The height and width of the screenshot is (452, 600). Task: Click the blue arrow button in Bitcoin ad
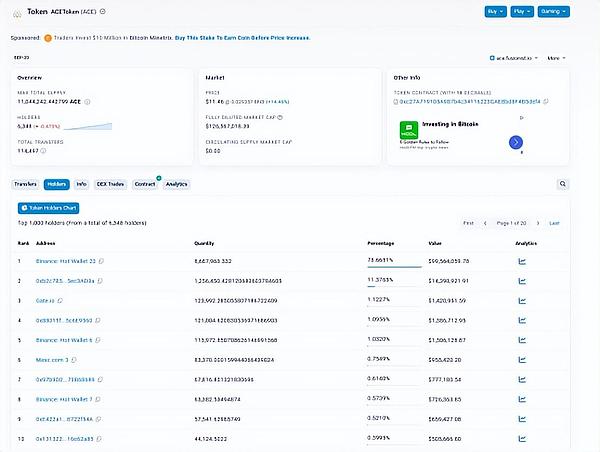point(516,142)
